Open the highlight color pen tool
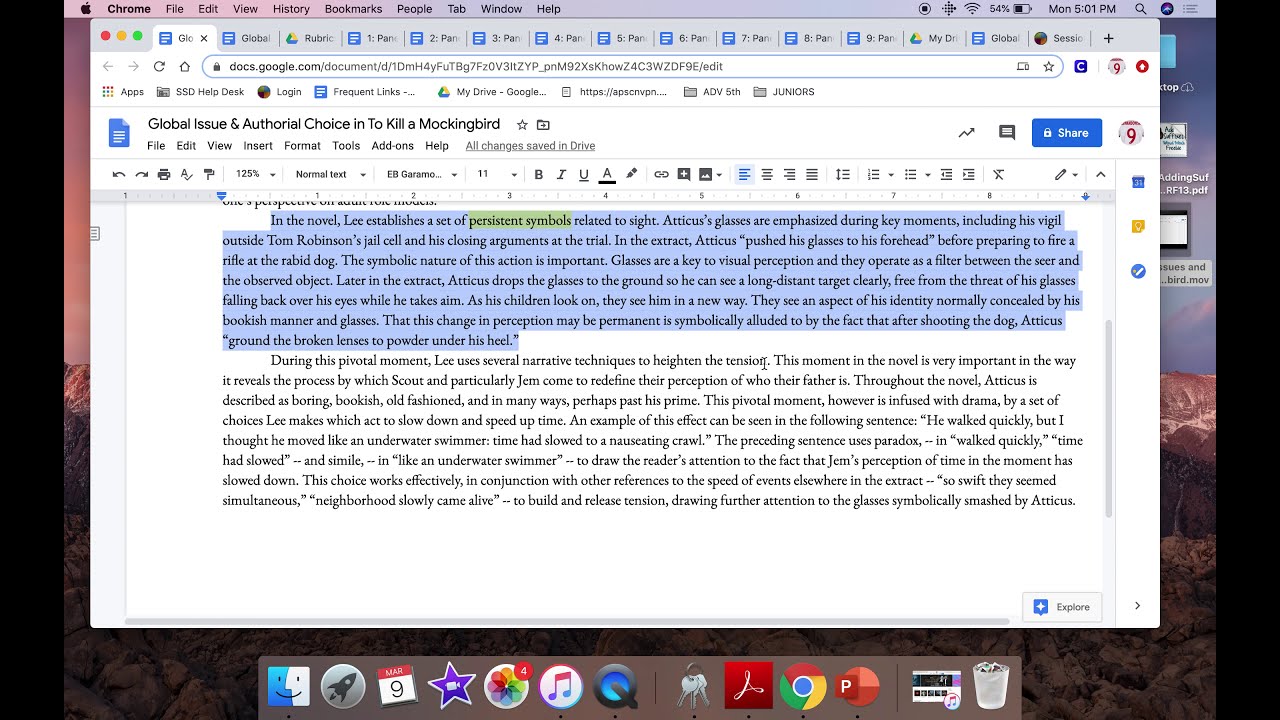 (x=631, y=174)
